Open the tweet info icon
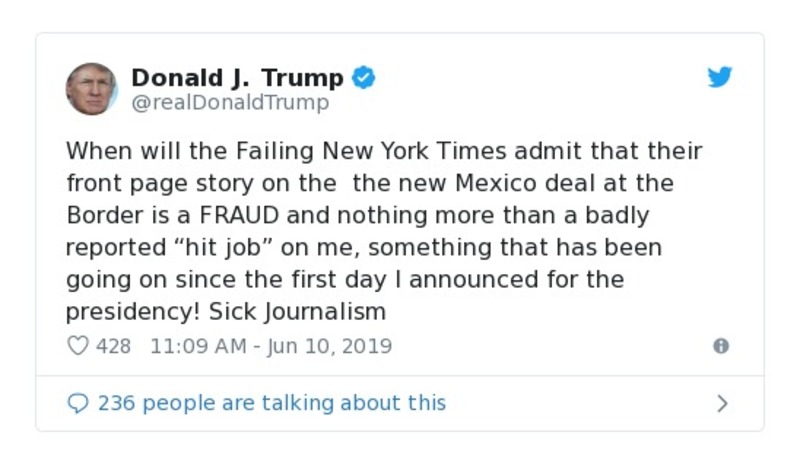This screenshot has height=467, width=800. point(720,346)
